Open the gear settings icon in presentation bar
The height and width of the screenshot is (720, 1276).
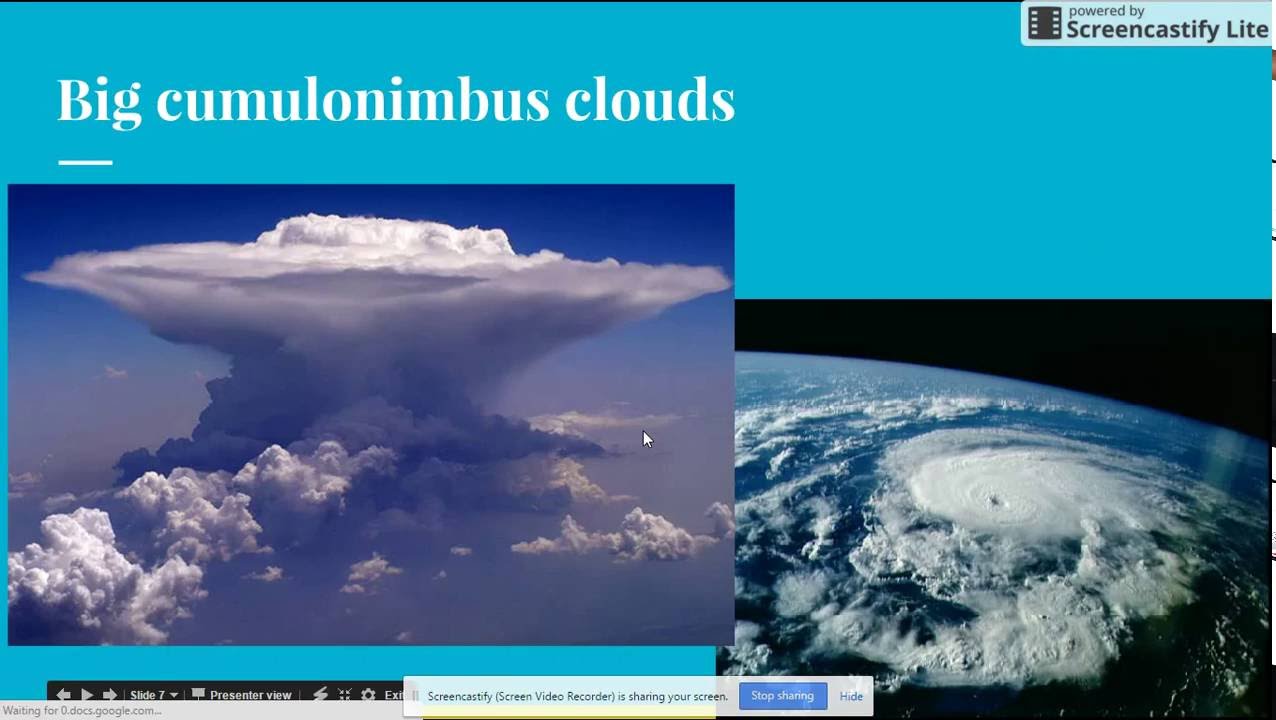368,694
